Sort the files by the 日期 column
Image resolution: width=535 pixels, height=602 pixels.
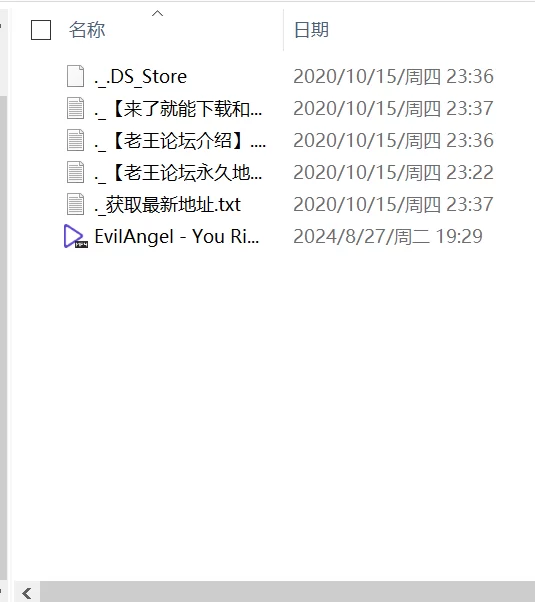coord(311,30)
